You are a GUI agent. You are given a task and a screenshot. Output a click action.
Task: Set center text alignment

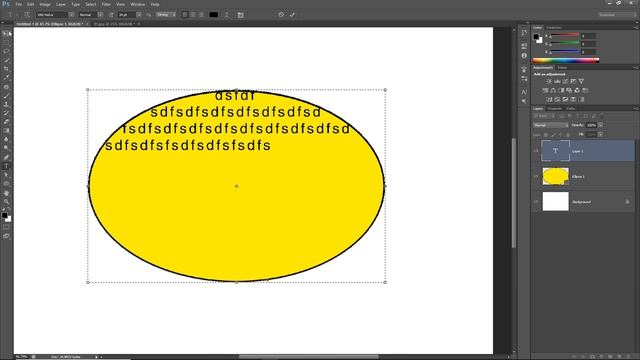tap(193, 15)
